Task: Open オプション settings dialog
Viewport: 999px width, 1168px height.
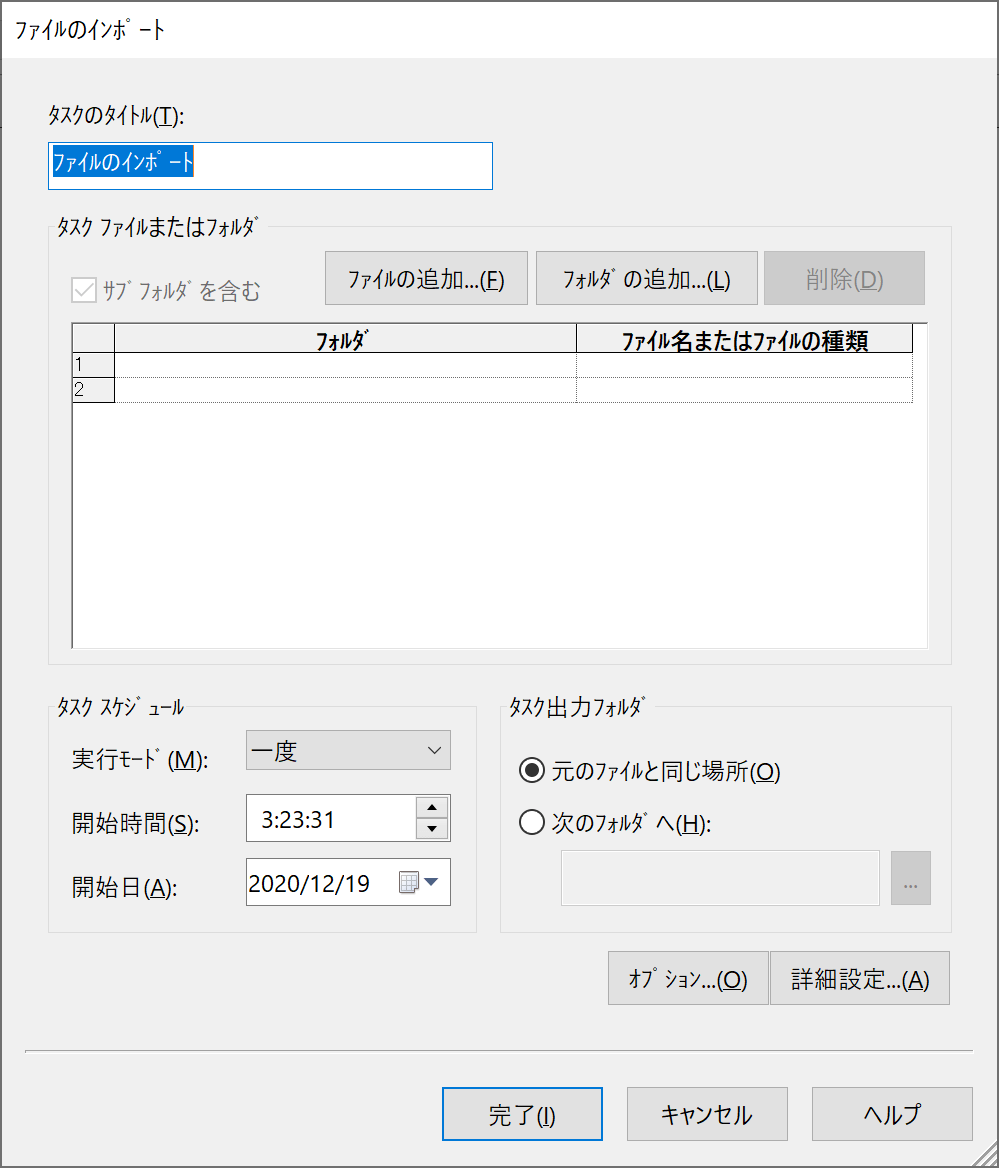Action: (x=688, y=979)
